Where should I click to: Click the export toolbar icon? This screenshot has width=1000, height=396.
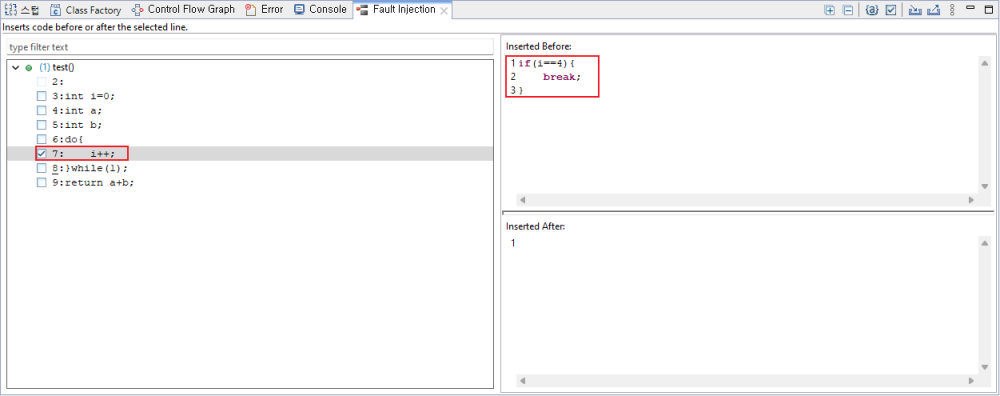pos(933,10)
